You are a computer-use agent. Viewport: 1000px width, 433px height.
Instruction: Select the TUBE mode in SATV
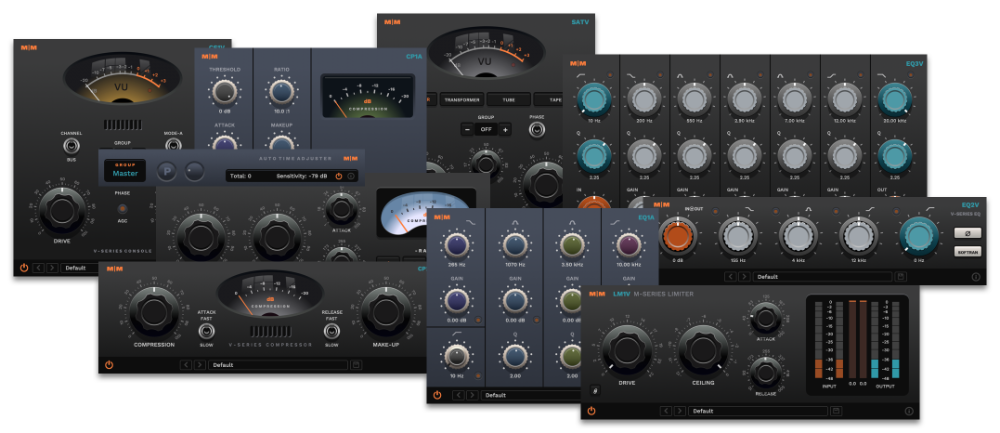tap(508, 99)
